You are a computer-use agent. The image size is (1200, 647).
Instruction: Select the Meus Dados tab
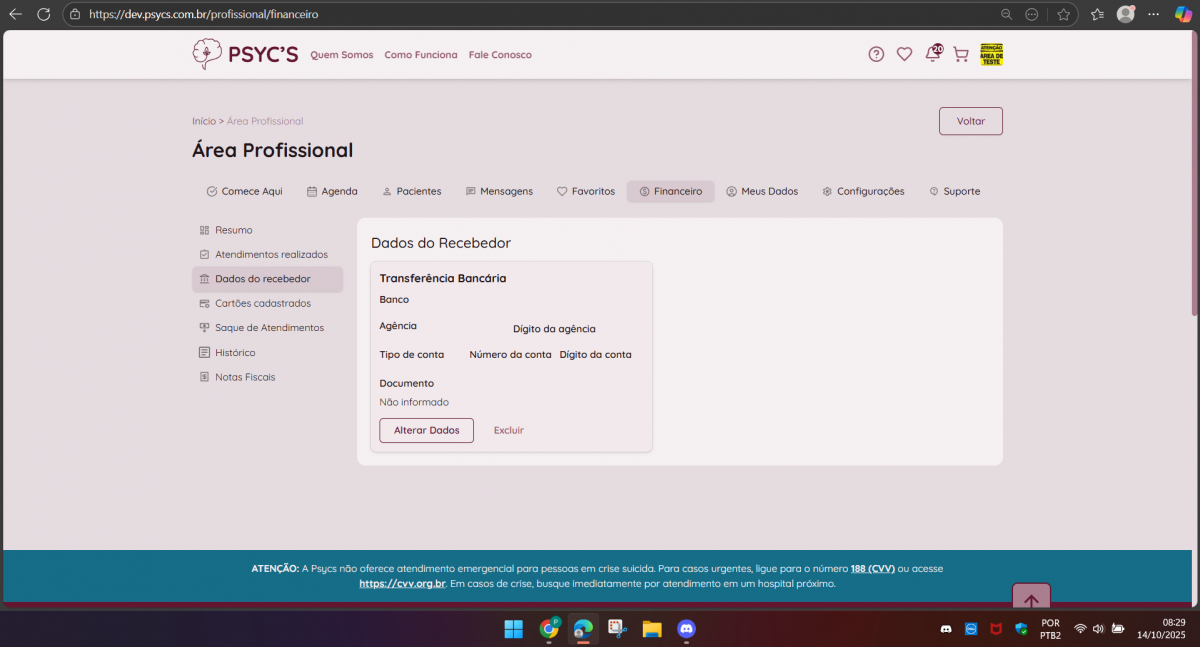click(762, 191)
